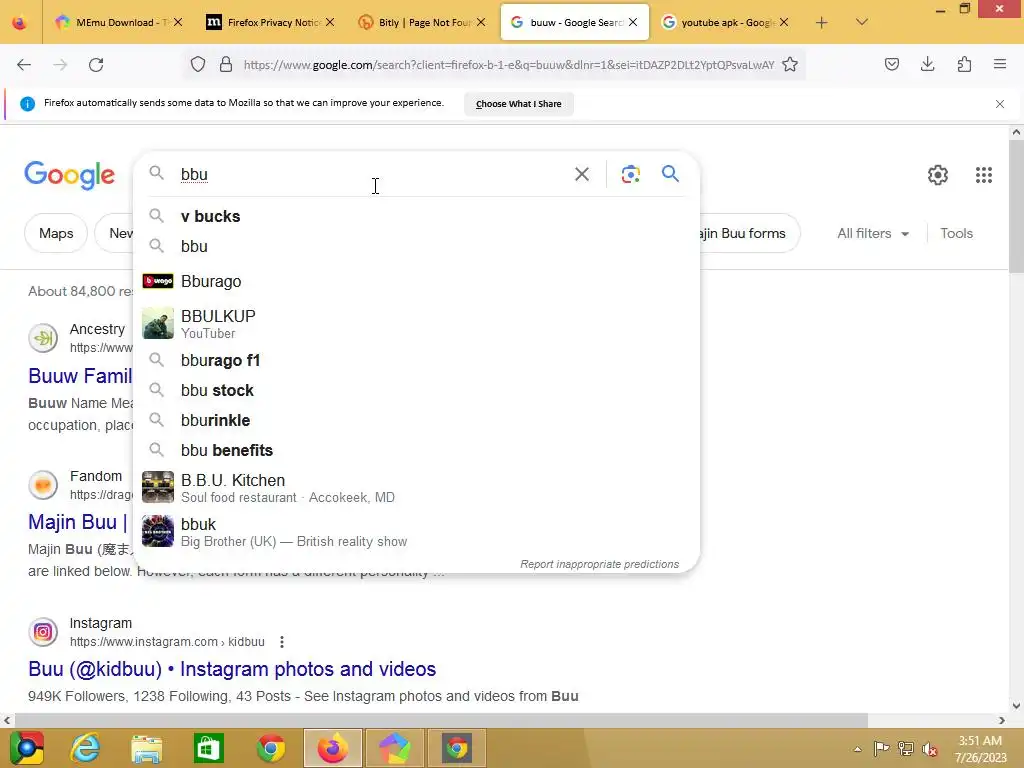Dismiss the Firefox data notification bar
1024x768 pixels.
click(x=1000, y=104)
